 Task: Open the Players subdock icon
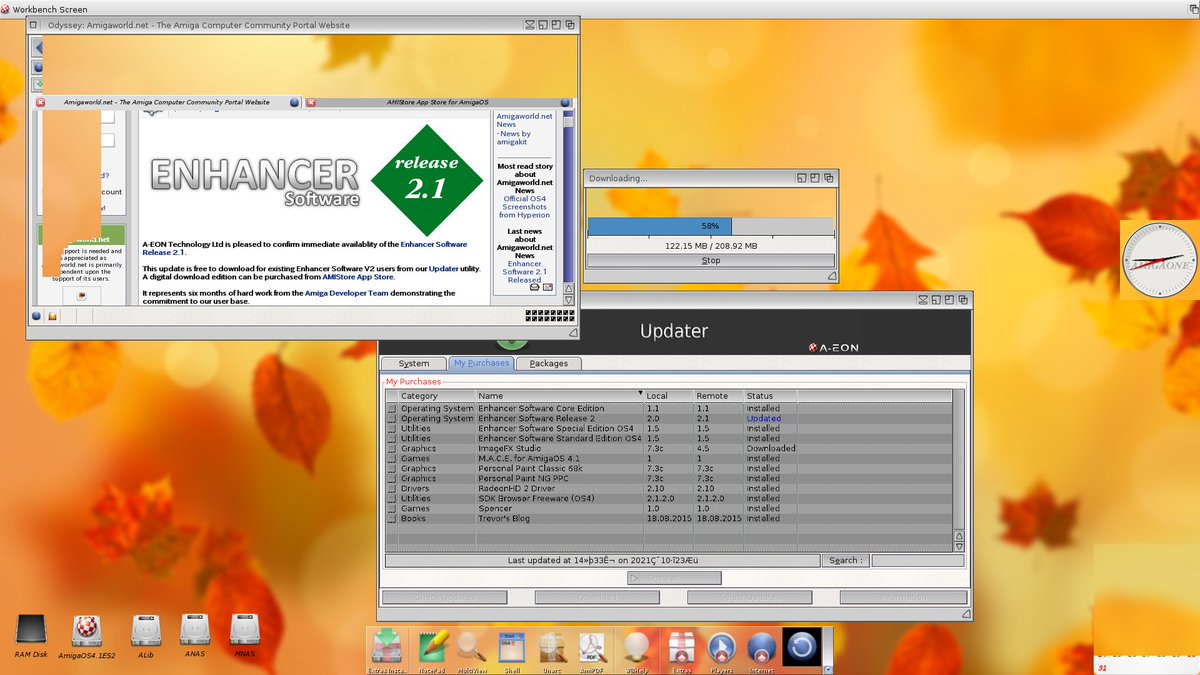coord(721,651)
